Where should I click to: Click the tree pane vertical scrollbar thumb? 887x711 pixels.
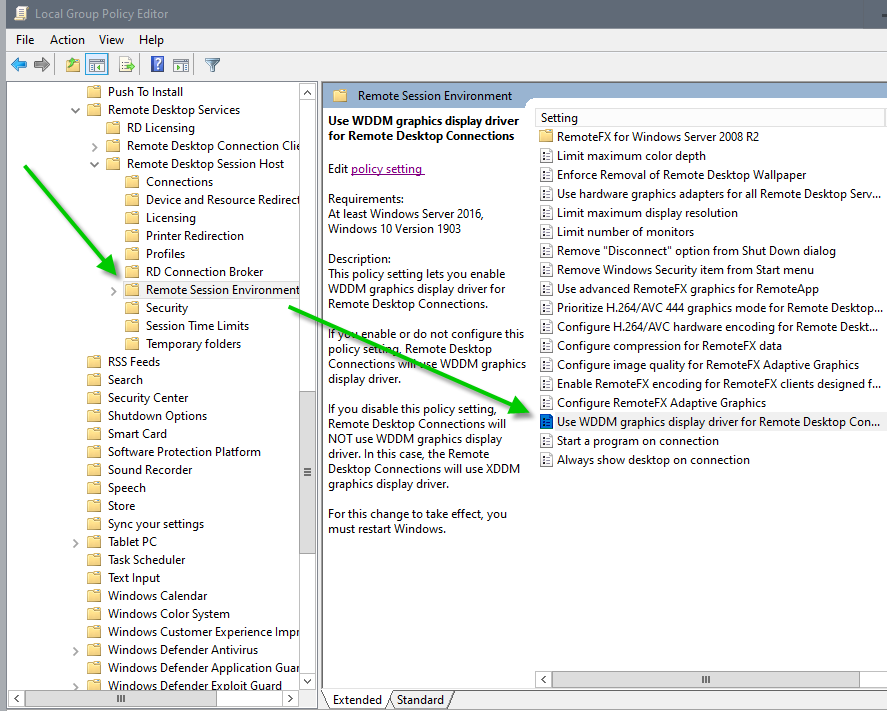(307, 472)
